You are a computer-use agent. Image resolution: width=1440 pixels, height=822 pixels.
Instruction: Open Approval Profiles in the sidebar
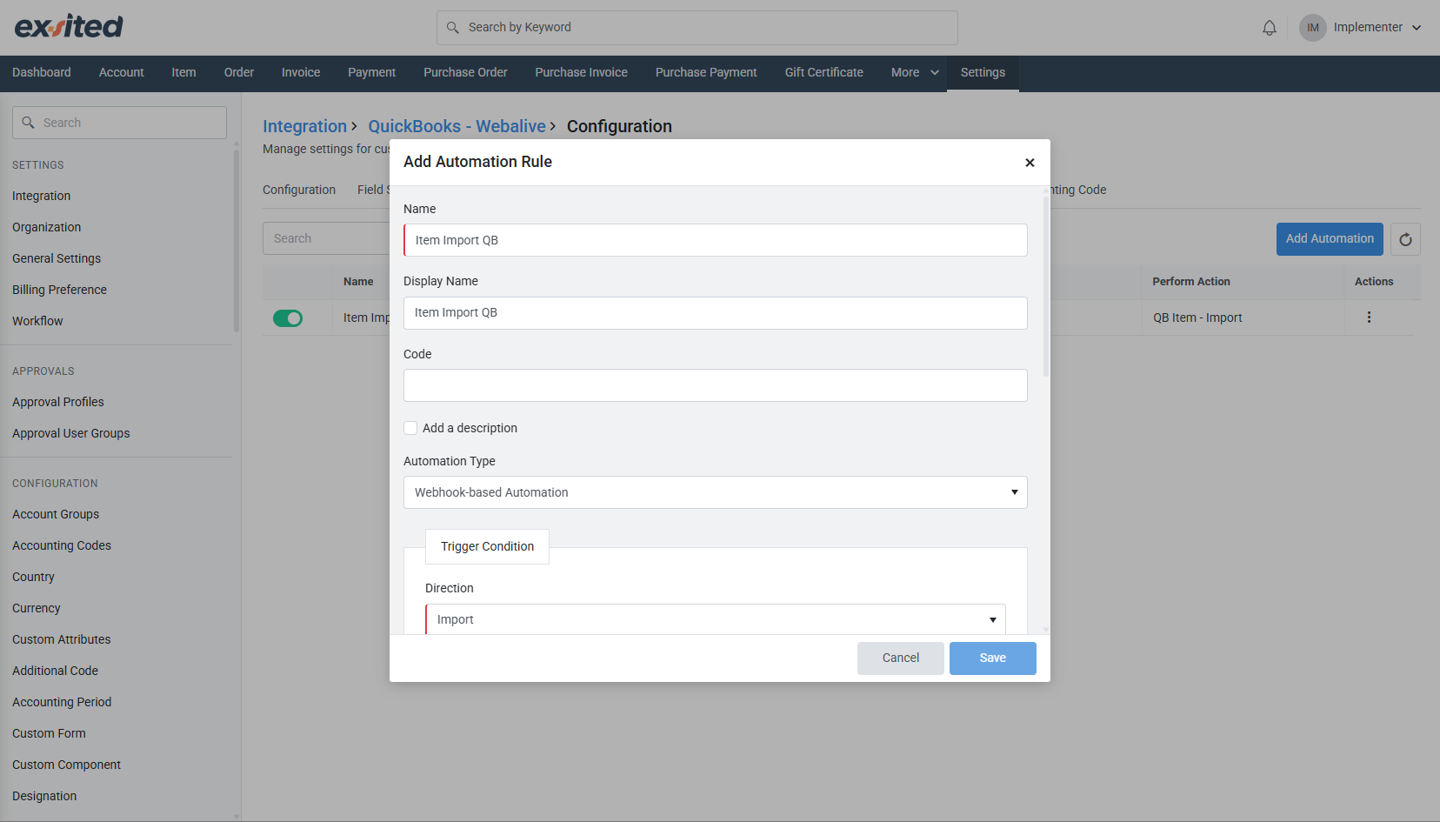click(58, 402)
